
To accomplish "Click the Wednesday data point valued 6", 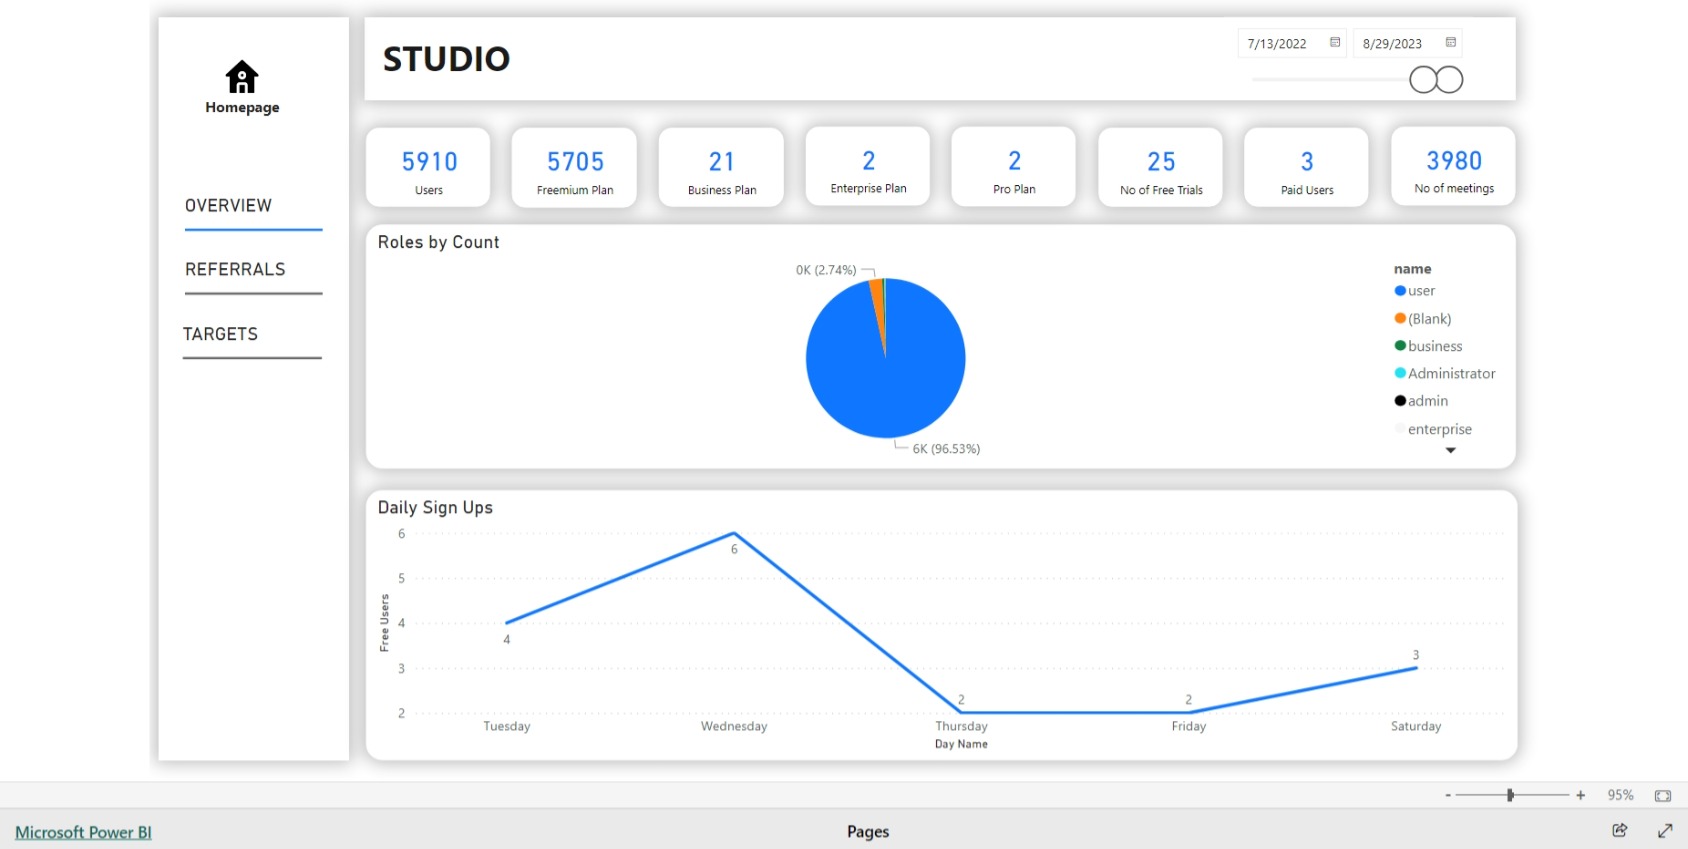I will click(x=734, y=533).
